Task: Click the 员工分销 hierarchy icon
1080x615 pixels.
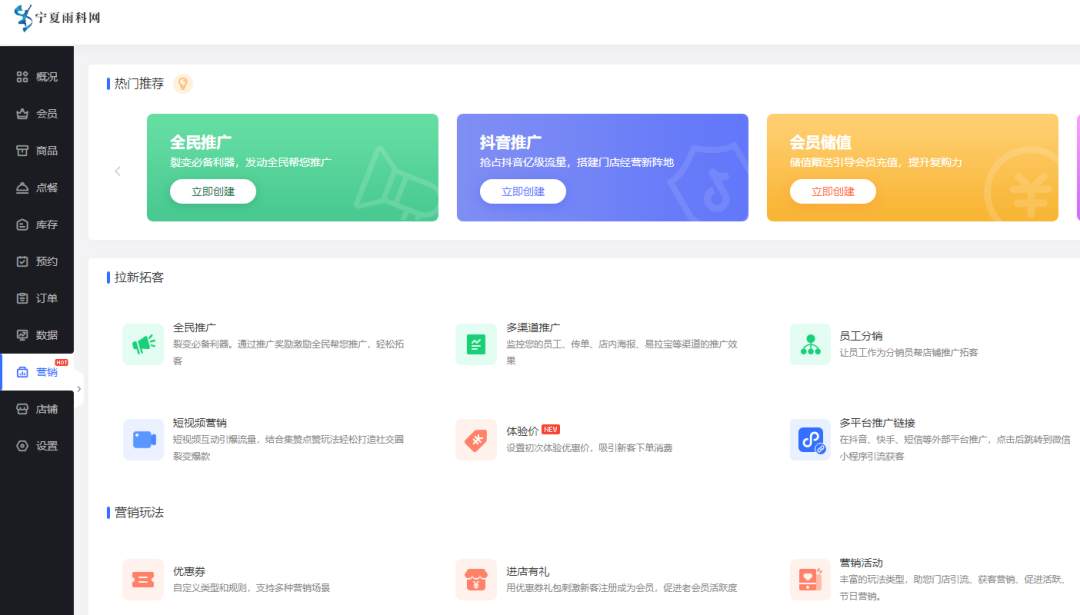Action: click(810, 344)
